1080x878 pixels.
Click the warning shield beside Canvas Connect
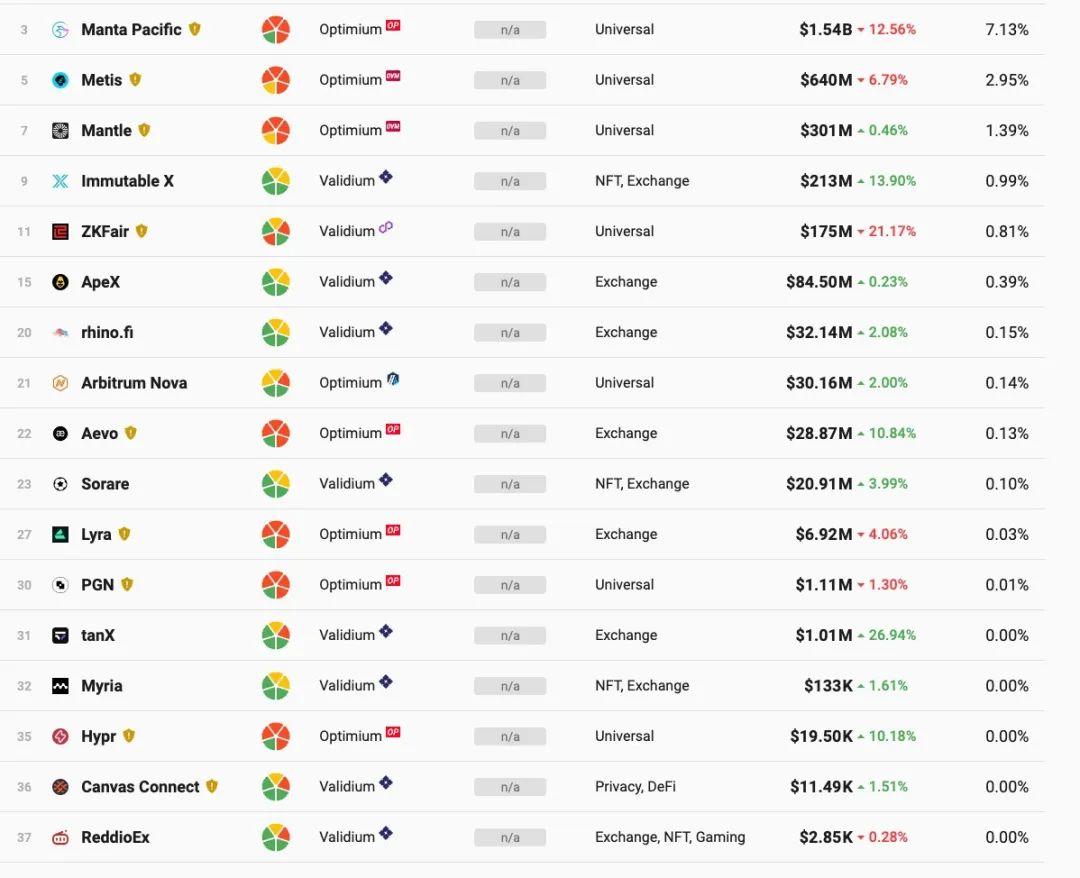point(212,786)
